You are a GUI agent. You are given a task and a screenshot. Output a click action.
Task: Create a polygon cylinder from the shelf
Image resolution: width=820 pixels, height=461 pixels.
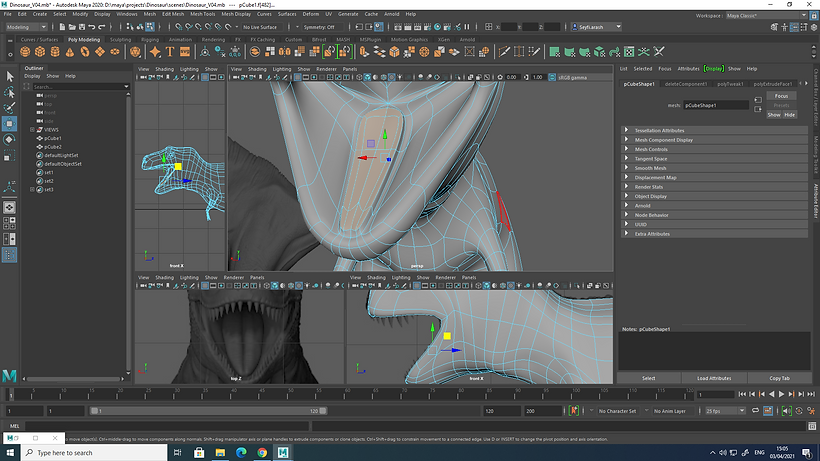pyautogui.click(x=55, y=52)
